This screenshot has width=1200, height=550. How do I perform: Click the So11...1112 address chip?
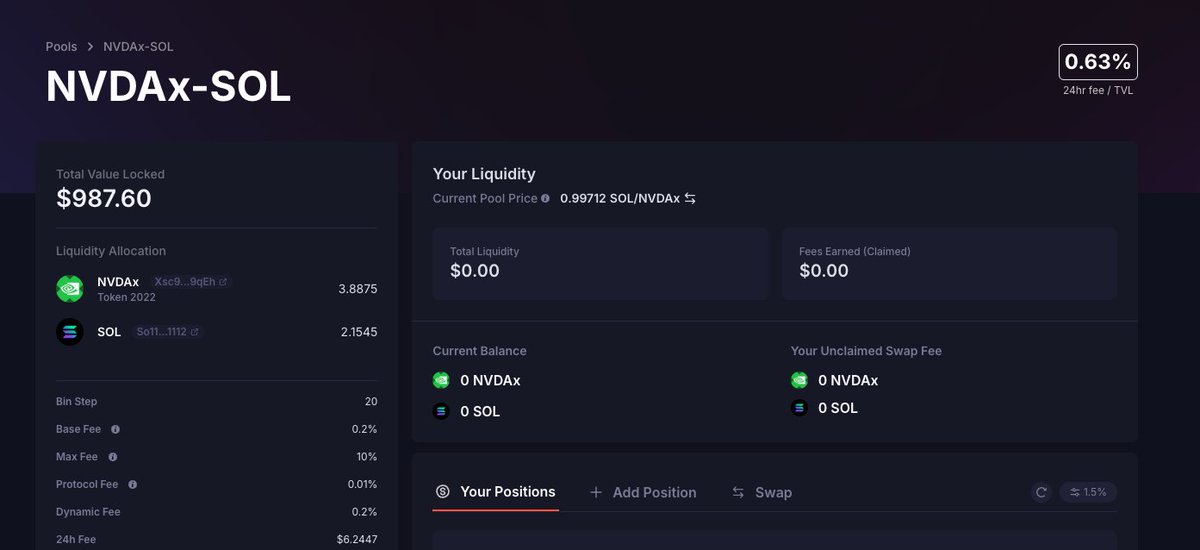(x=167, y=332)
